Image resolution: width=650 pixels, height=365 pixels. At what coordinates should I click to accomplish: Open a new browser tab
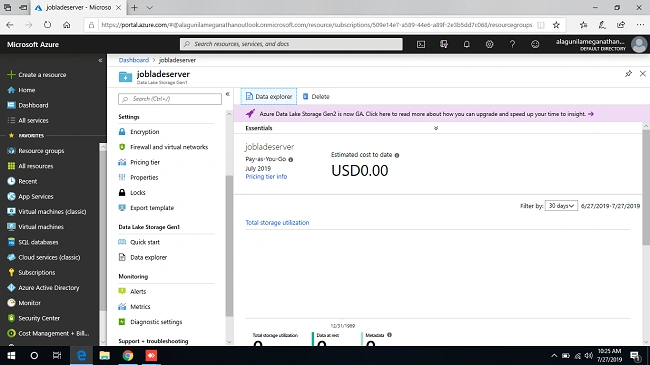(134, 7)
